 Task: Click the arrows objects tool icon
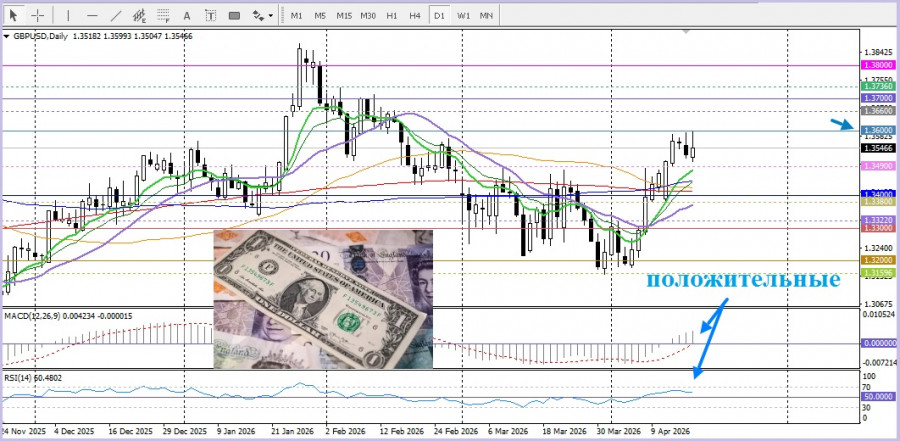pyautogui.click(x=258, y=16)
